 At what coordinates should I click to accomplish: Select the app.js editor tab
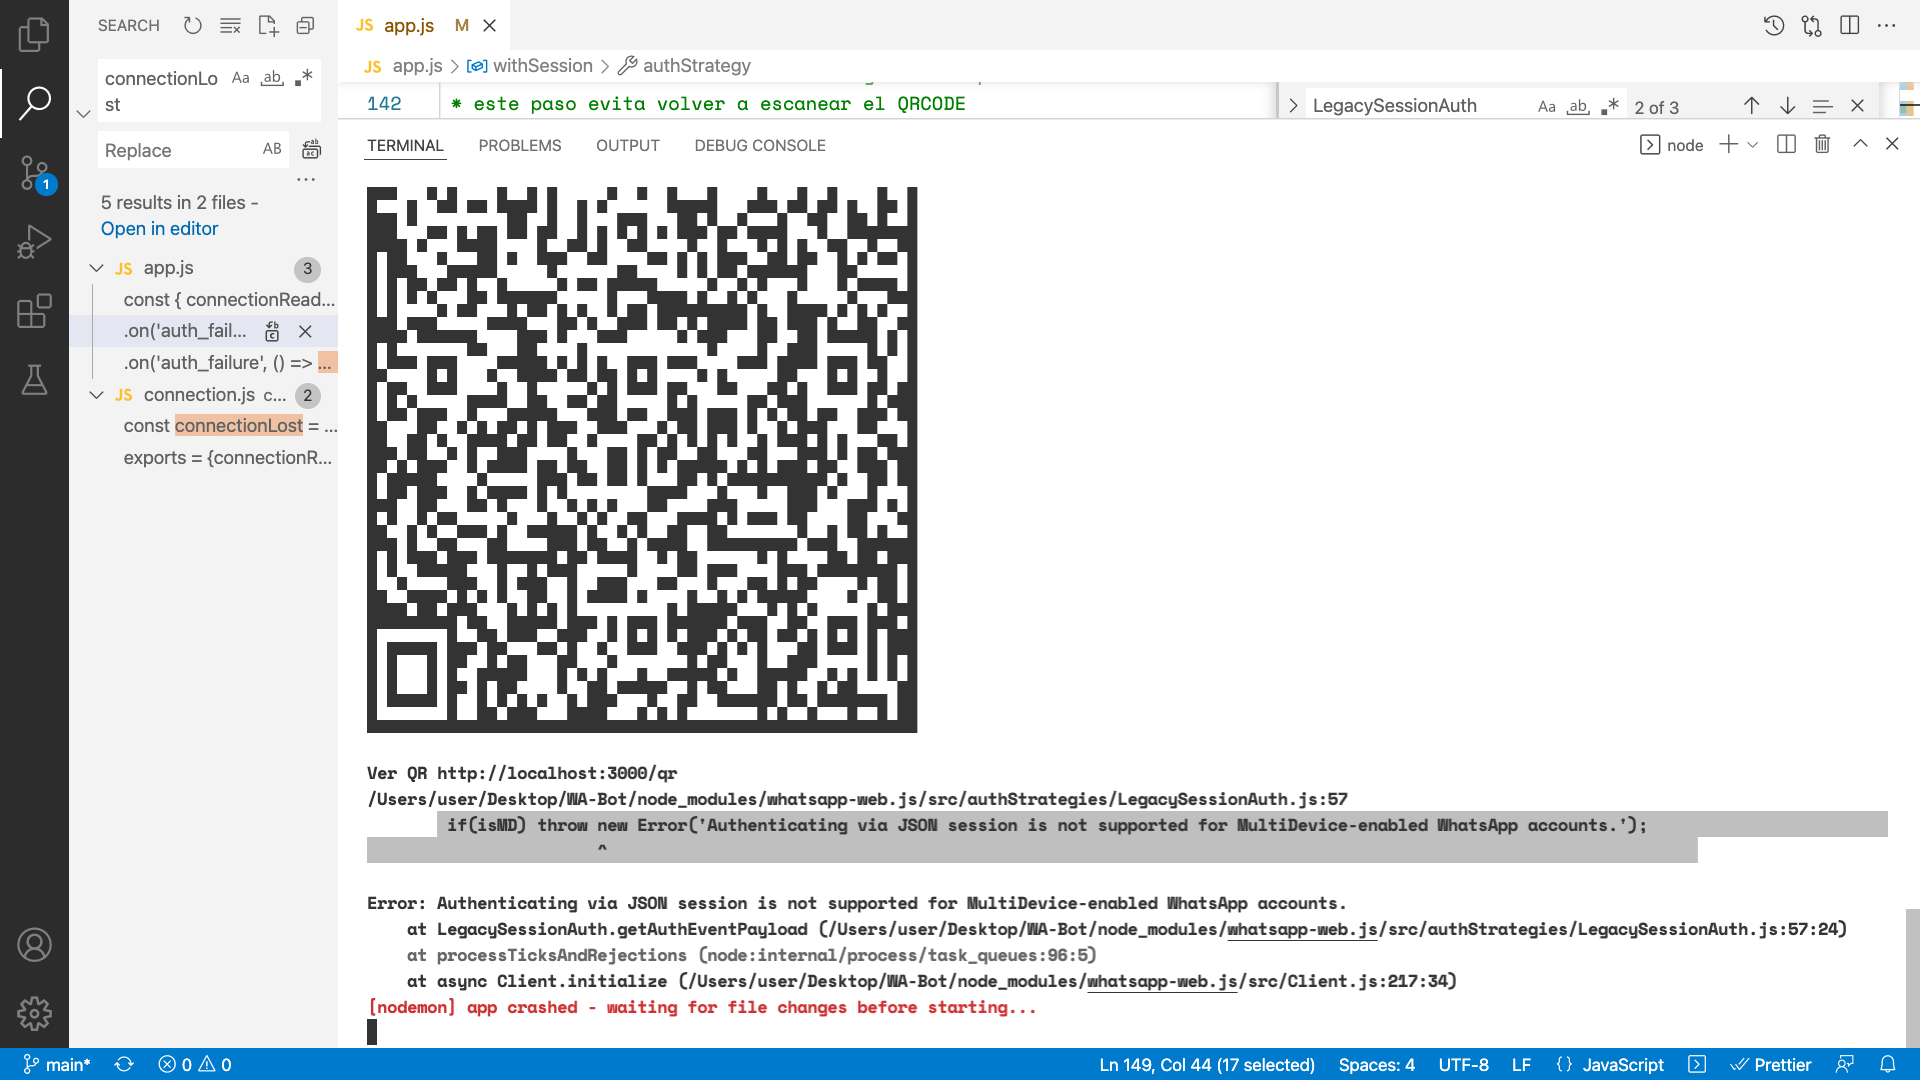409,25
